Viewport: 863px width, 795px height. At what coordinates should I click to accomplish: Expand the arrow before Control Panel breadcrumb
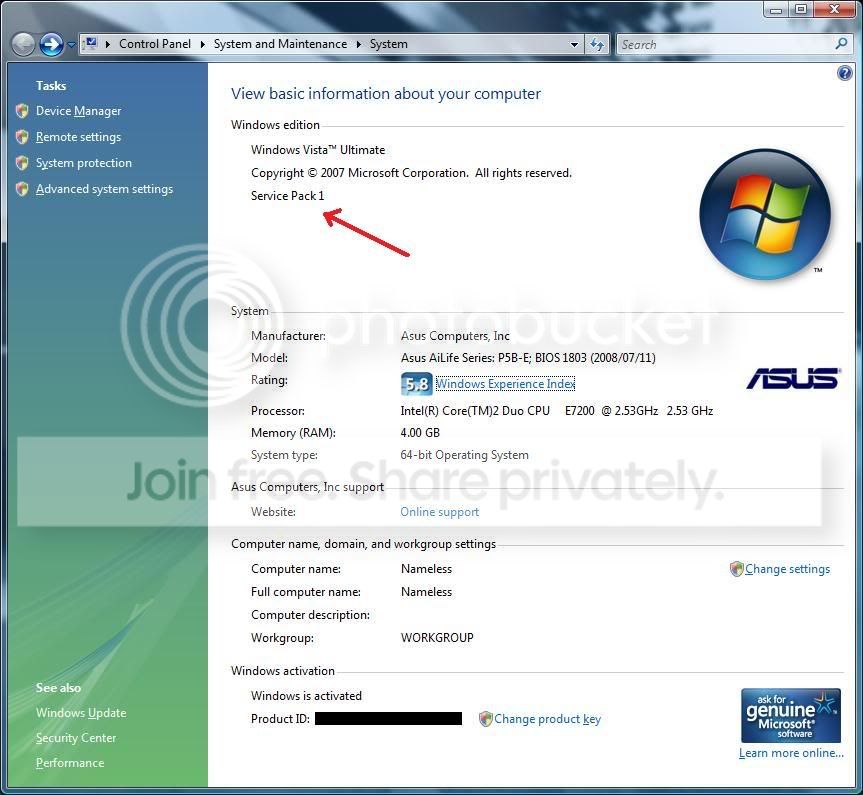108,45
